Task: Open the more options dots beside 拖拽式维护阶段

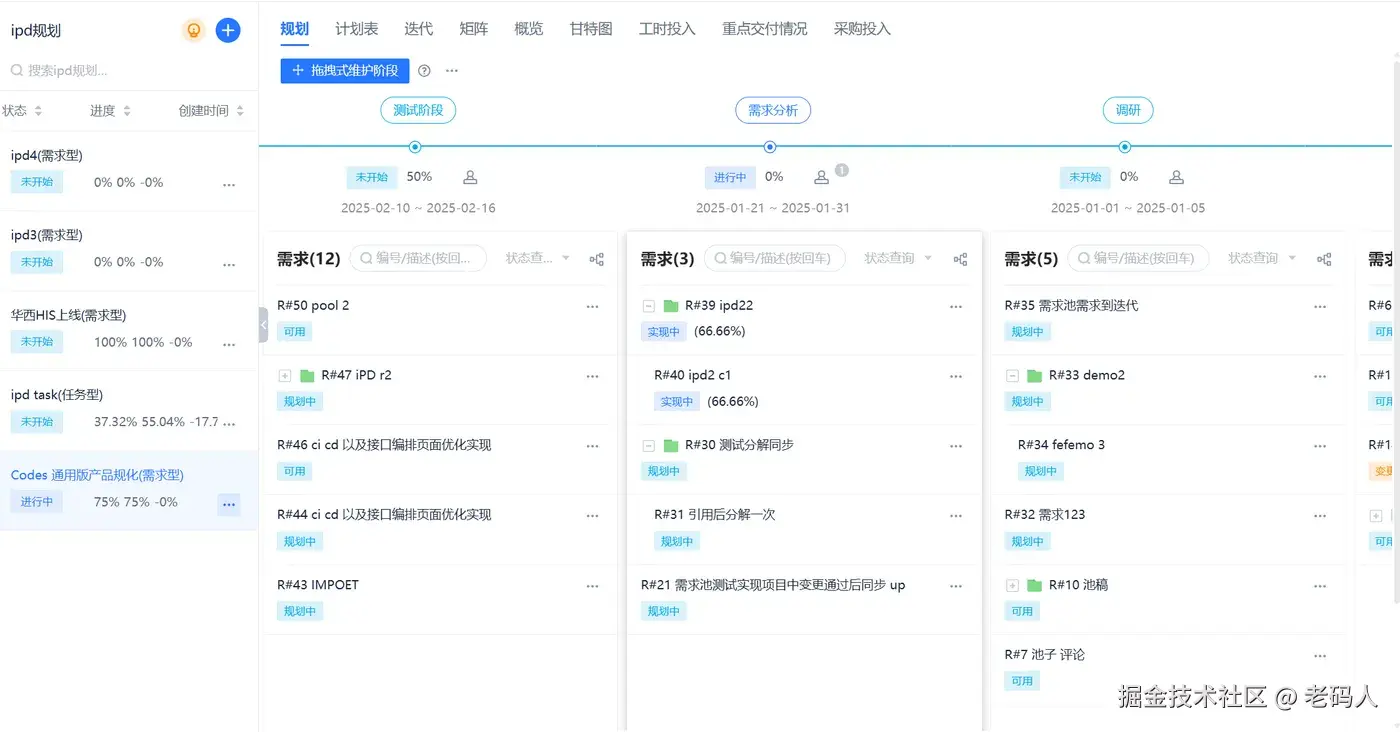Action: (452, 71)
